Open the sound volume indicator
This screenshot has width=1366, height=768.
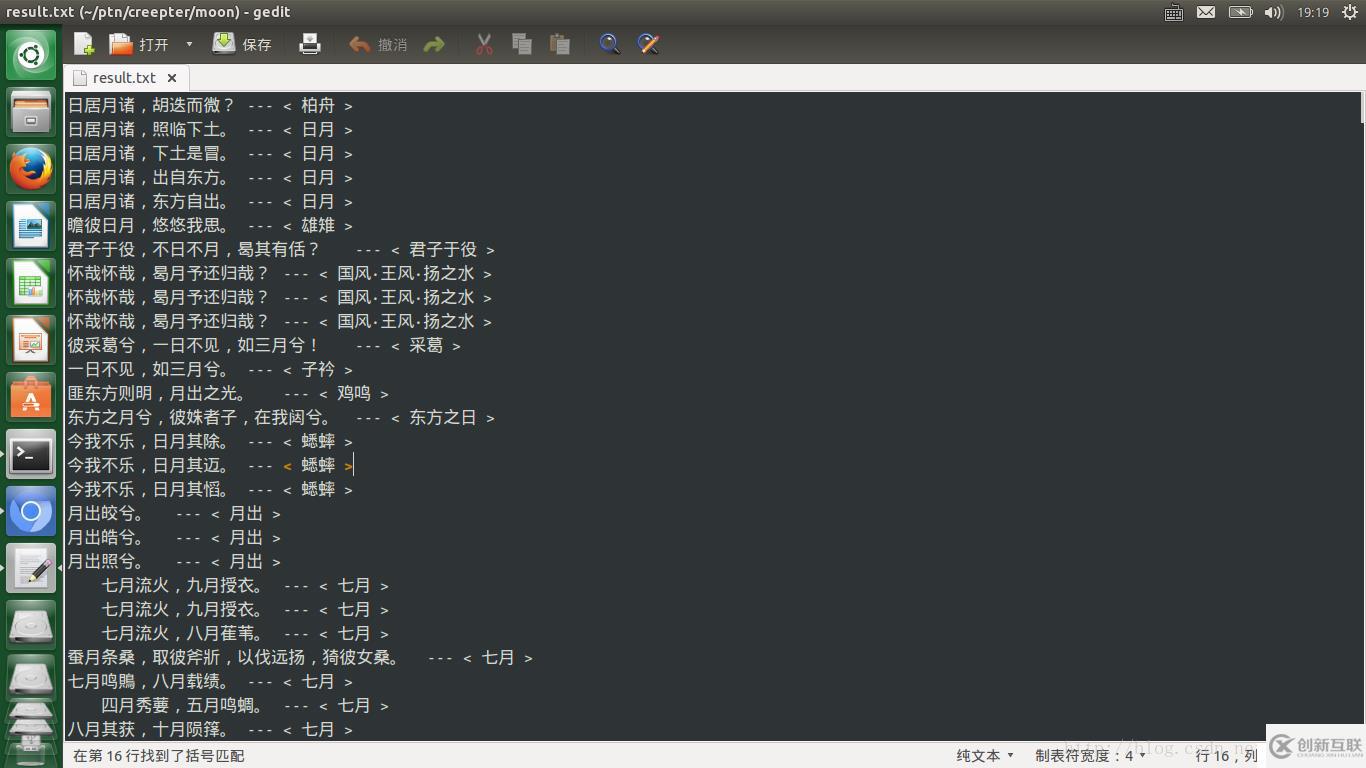click(x=1273, y=12)
